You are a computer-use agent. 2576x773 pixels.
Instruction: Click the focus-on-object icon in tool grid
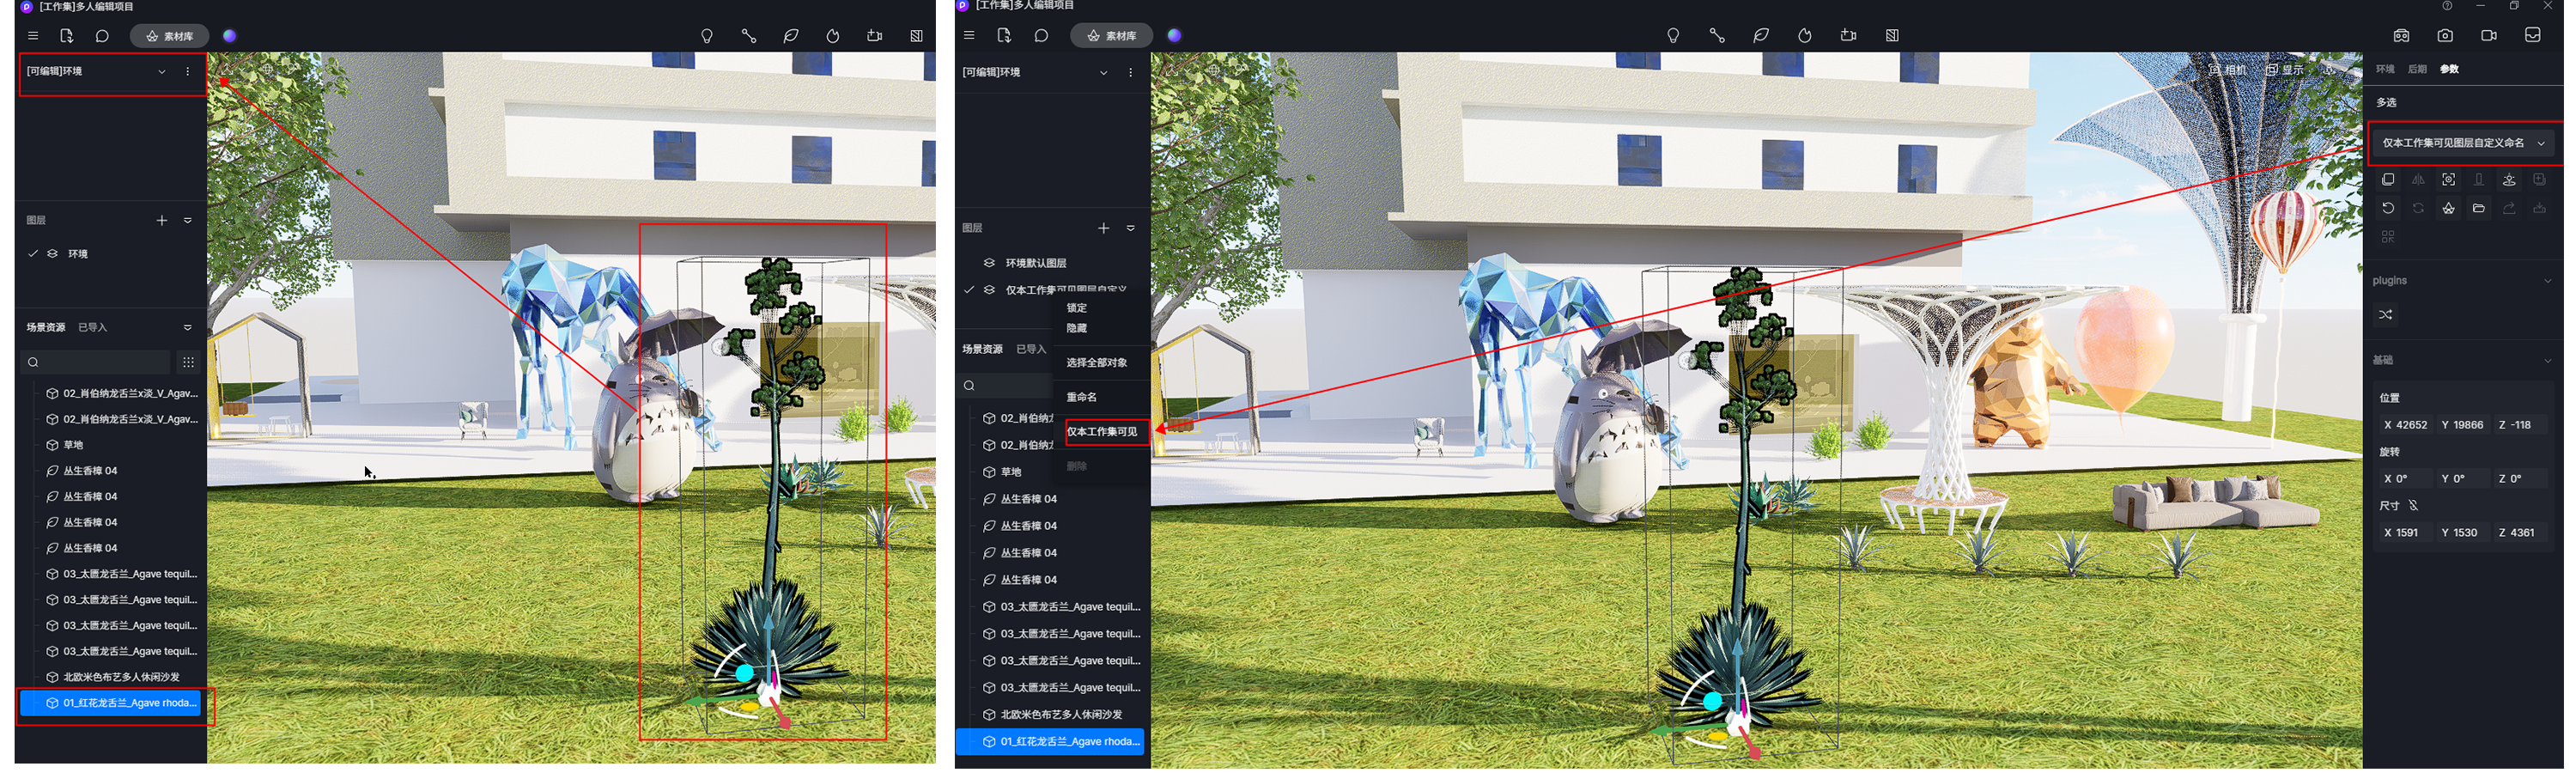point(2448,180)
